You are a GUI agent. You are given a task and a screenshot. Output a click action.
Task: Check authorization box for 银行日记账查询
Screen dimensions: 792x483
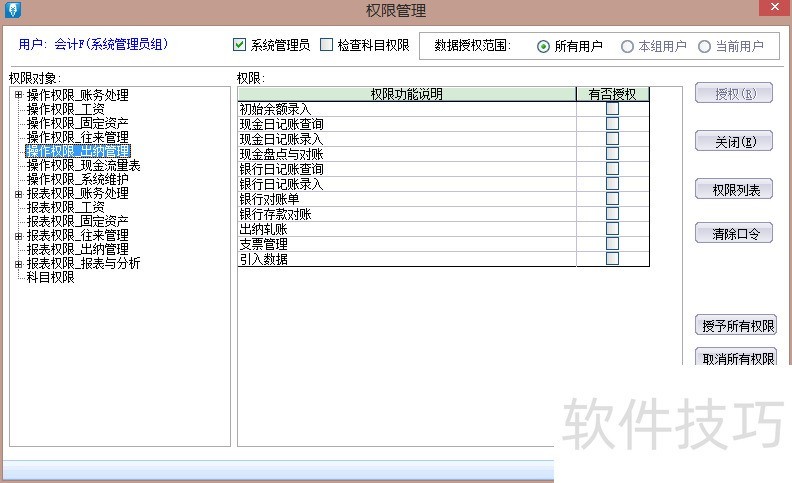(x=612, y=168)
